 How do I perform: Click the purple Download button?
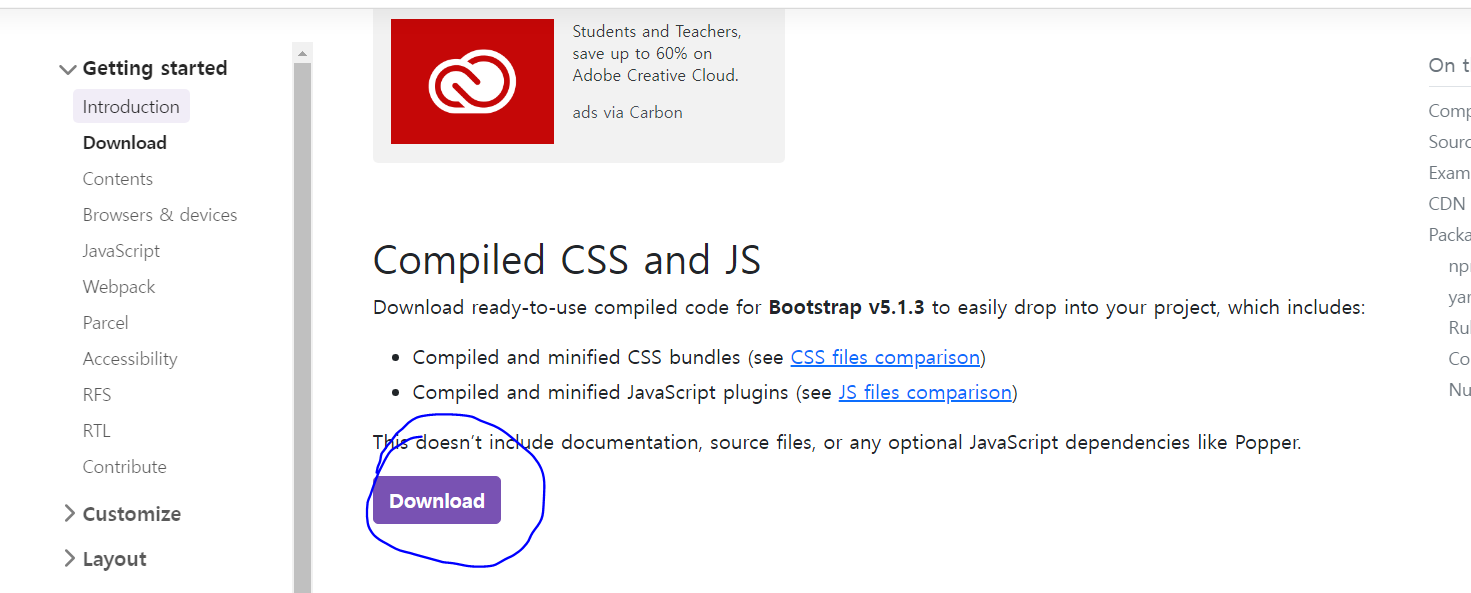[x=436, y=500]
